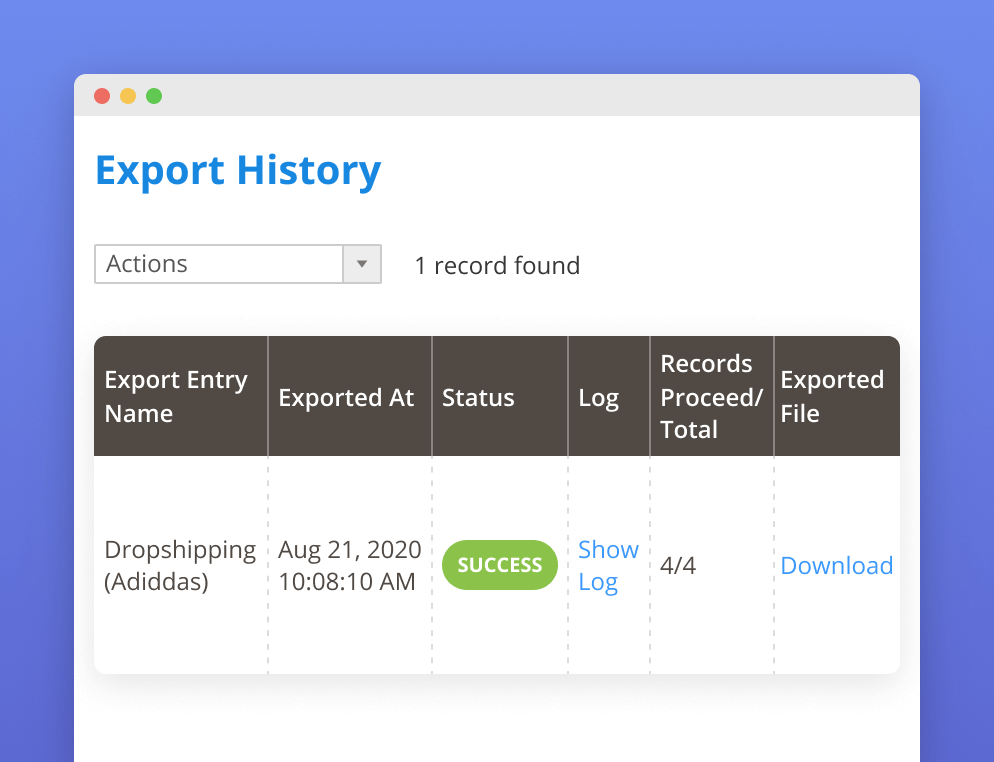
Task: Click the '1 record found' text
Action: tap(497, 265)
